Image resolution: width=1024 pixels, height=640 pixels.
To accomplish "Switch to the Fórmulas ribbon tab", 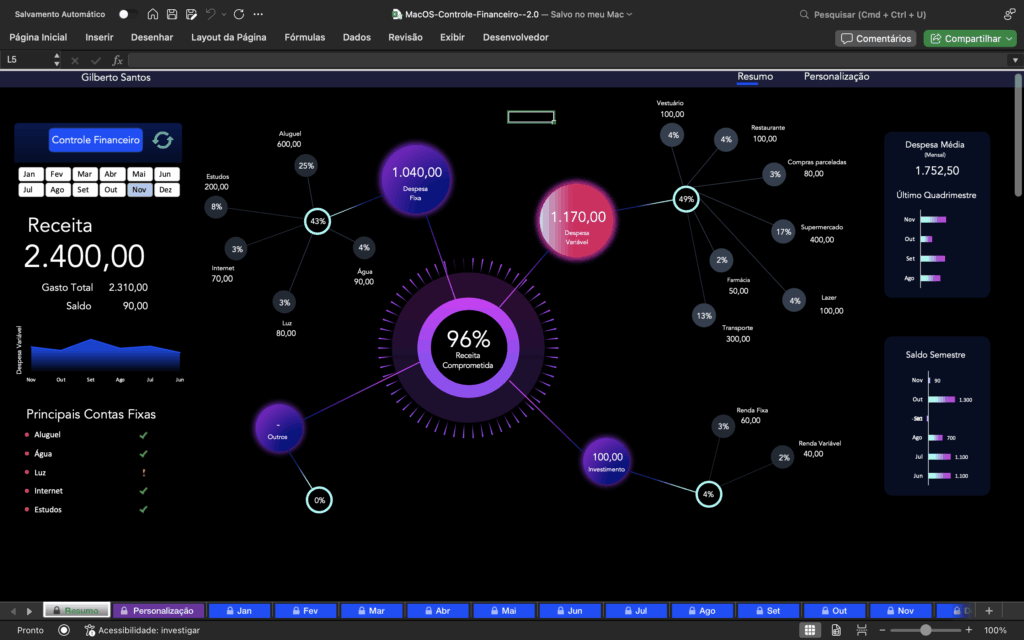I will click(x=305, y=36).
